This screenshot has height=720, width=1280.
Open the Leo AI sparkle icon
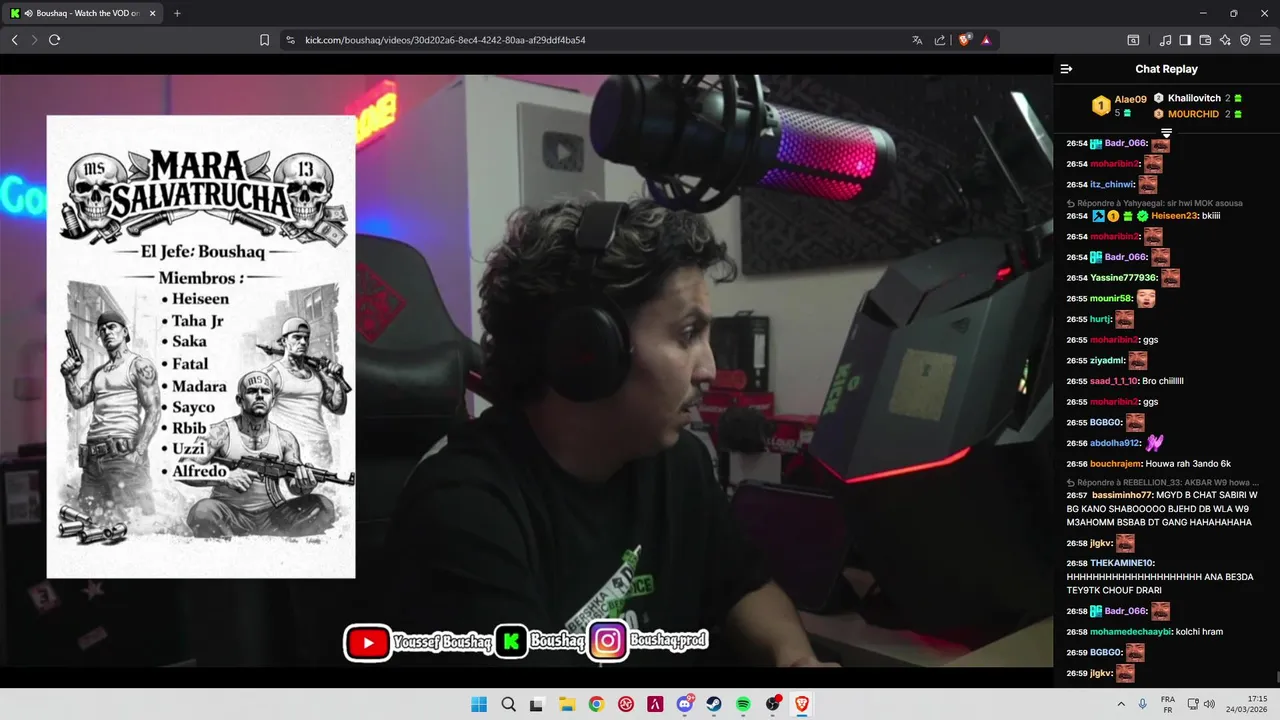click(x=1225, y=40)
